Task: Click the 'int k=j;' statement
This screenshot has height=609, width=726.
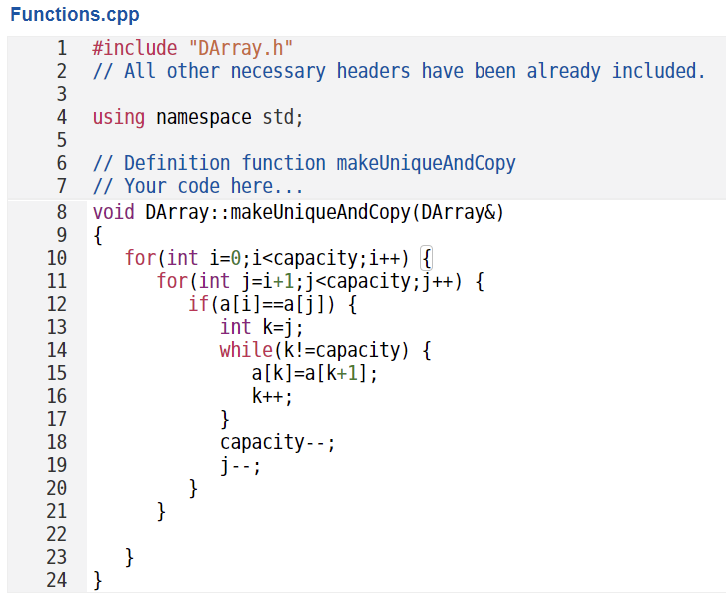Action: point(262,327)
